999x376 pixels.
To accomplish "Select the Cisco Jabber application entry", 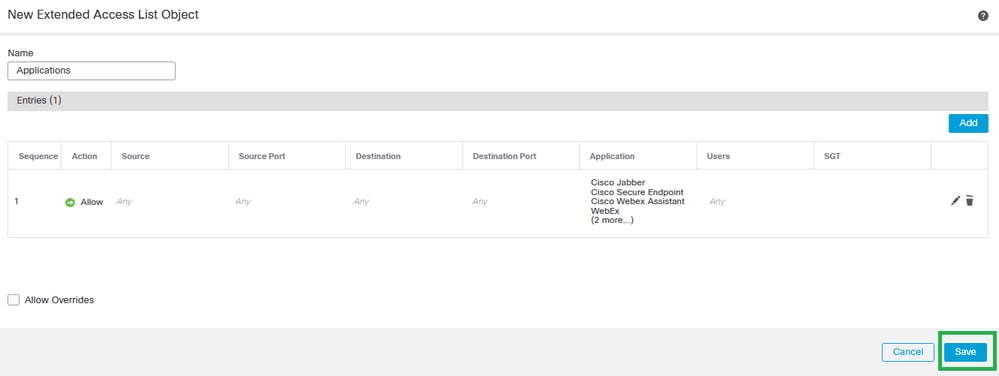I will (x=618, y=183).
